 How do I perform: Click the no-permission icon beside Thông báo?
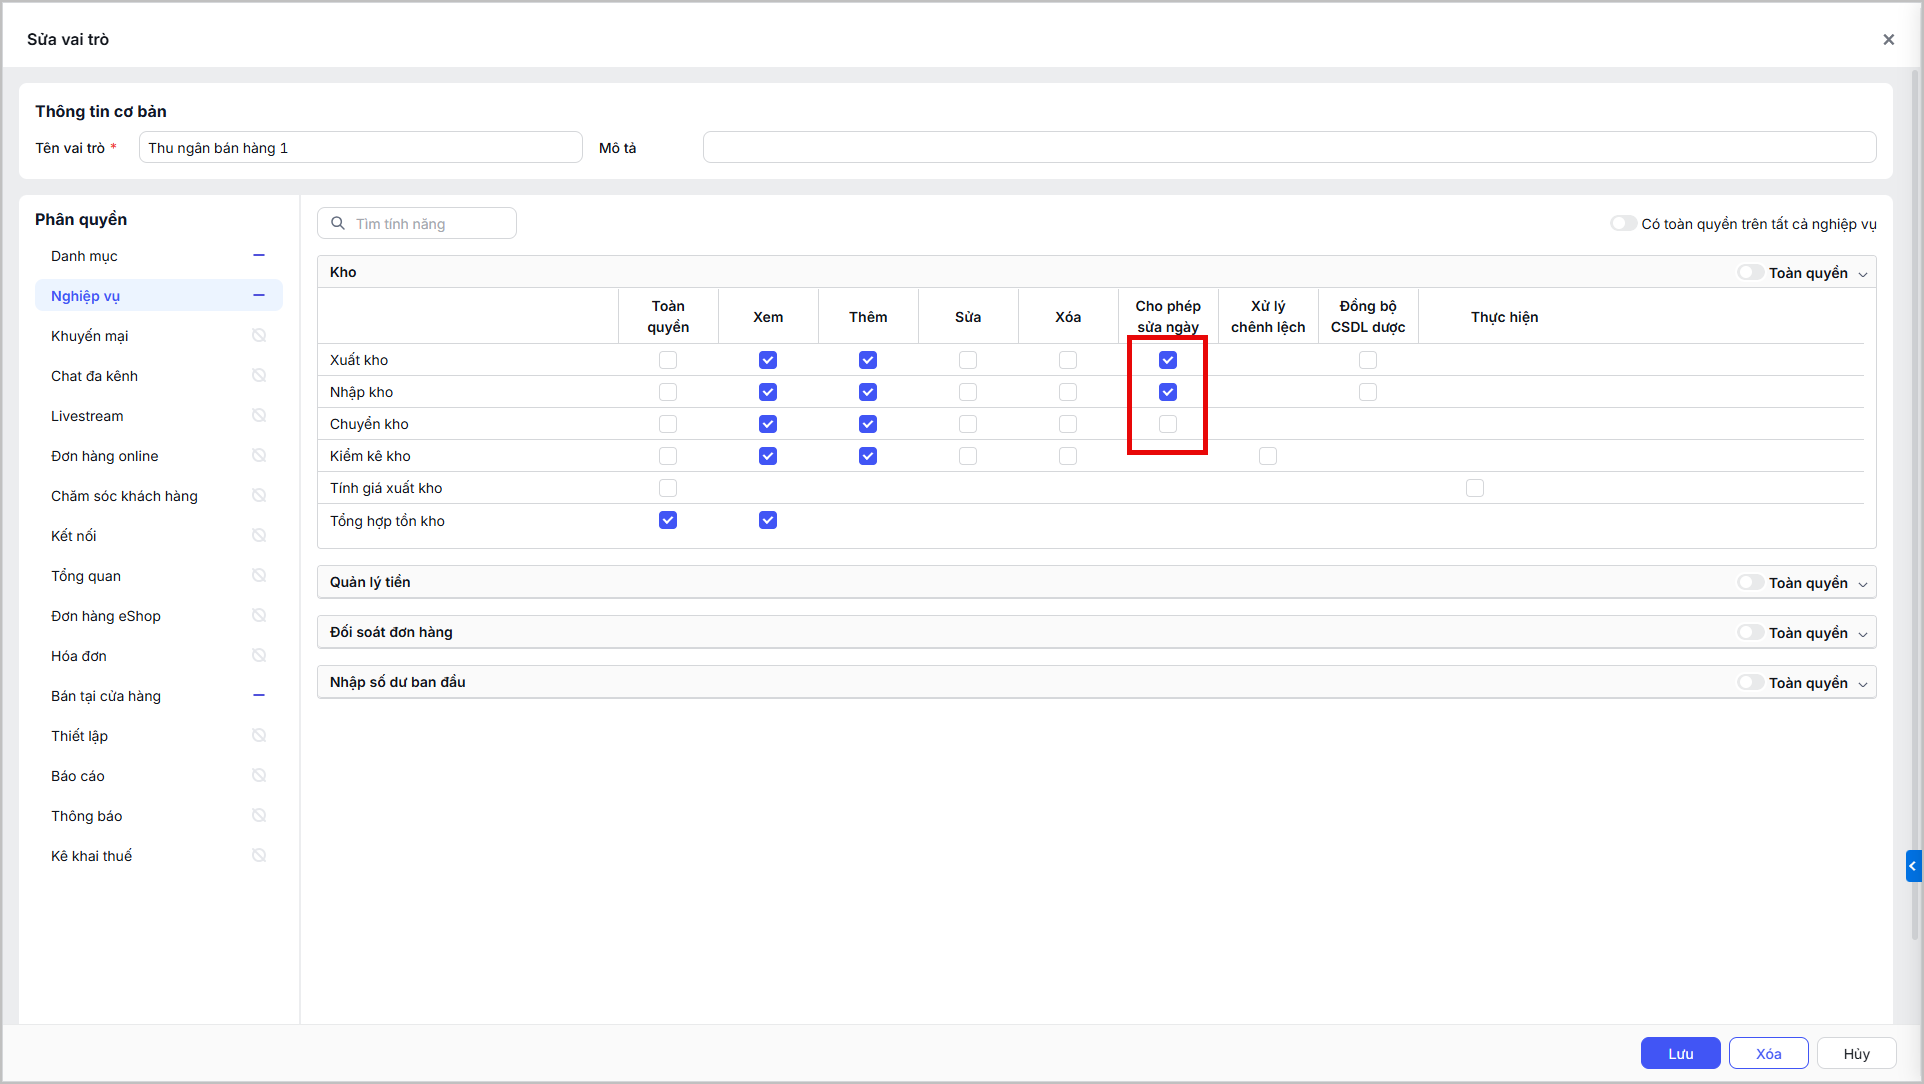click(259, 816)
